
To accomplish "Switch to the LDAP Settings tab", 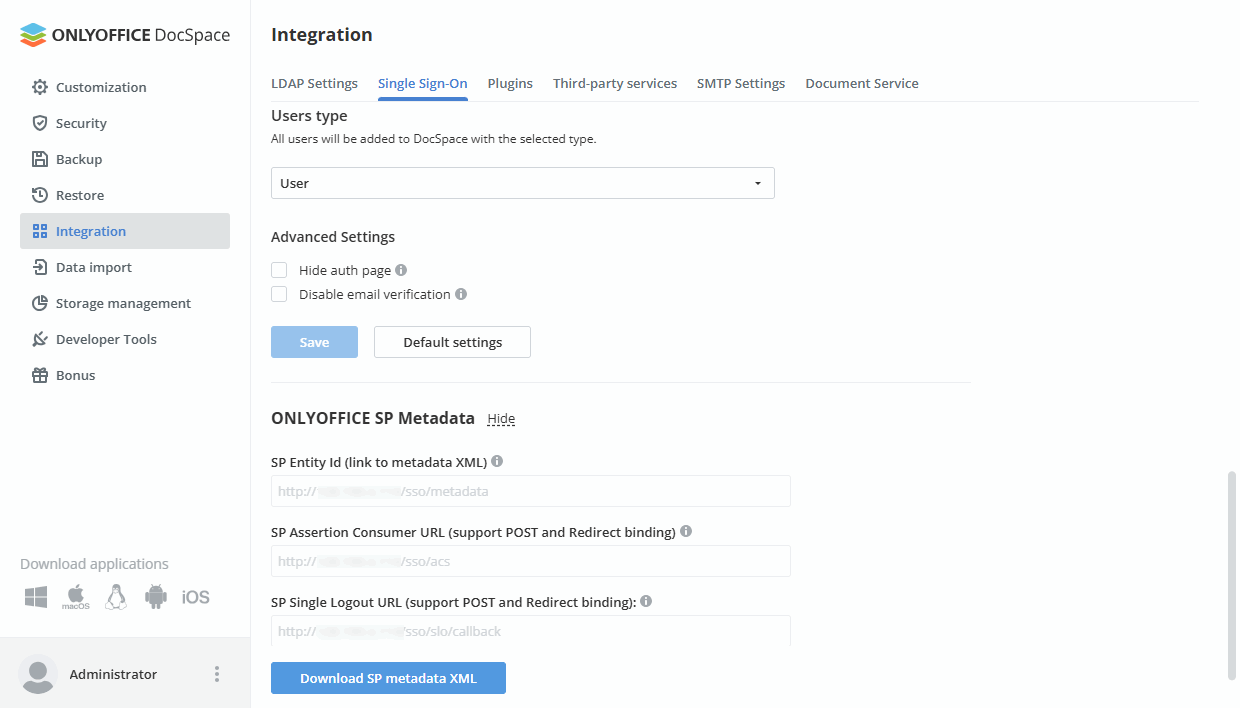I will pos(314,83).
